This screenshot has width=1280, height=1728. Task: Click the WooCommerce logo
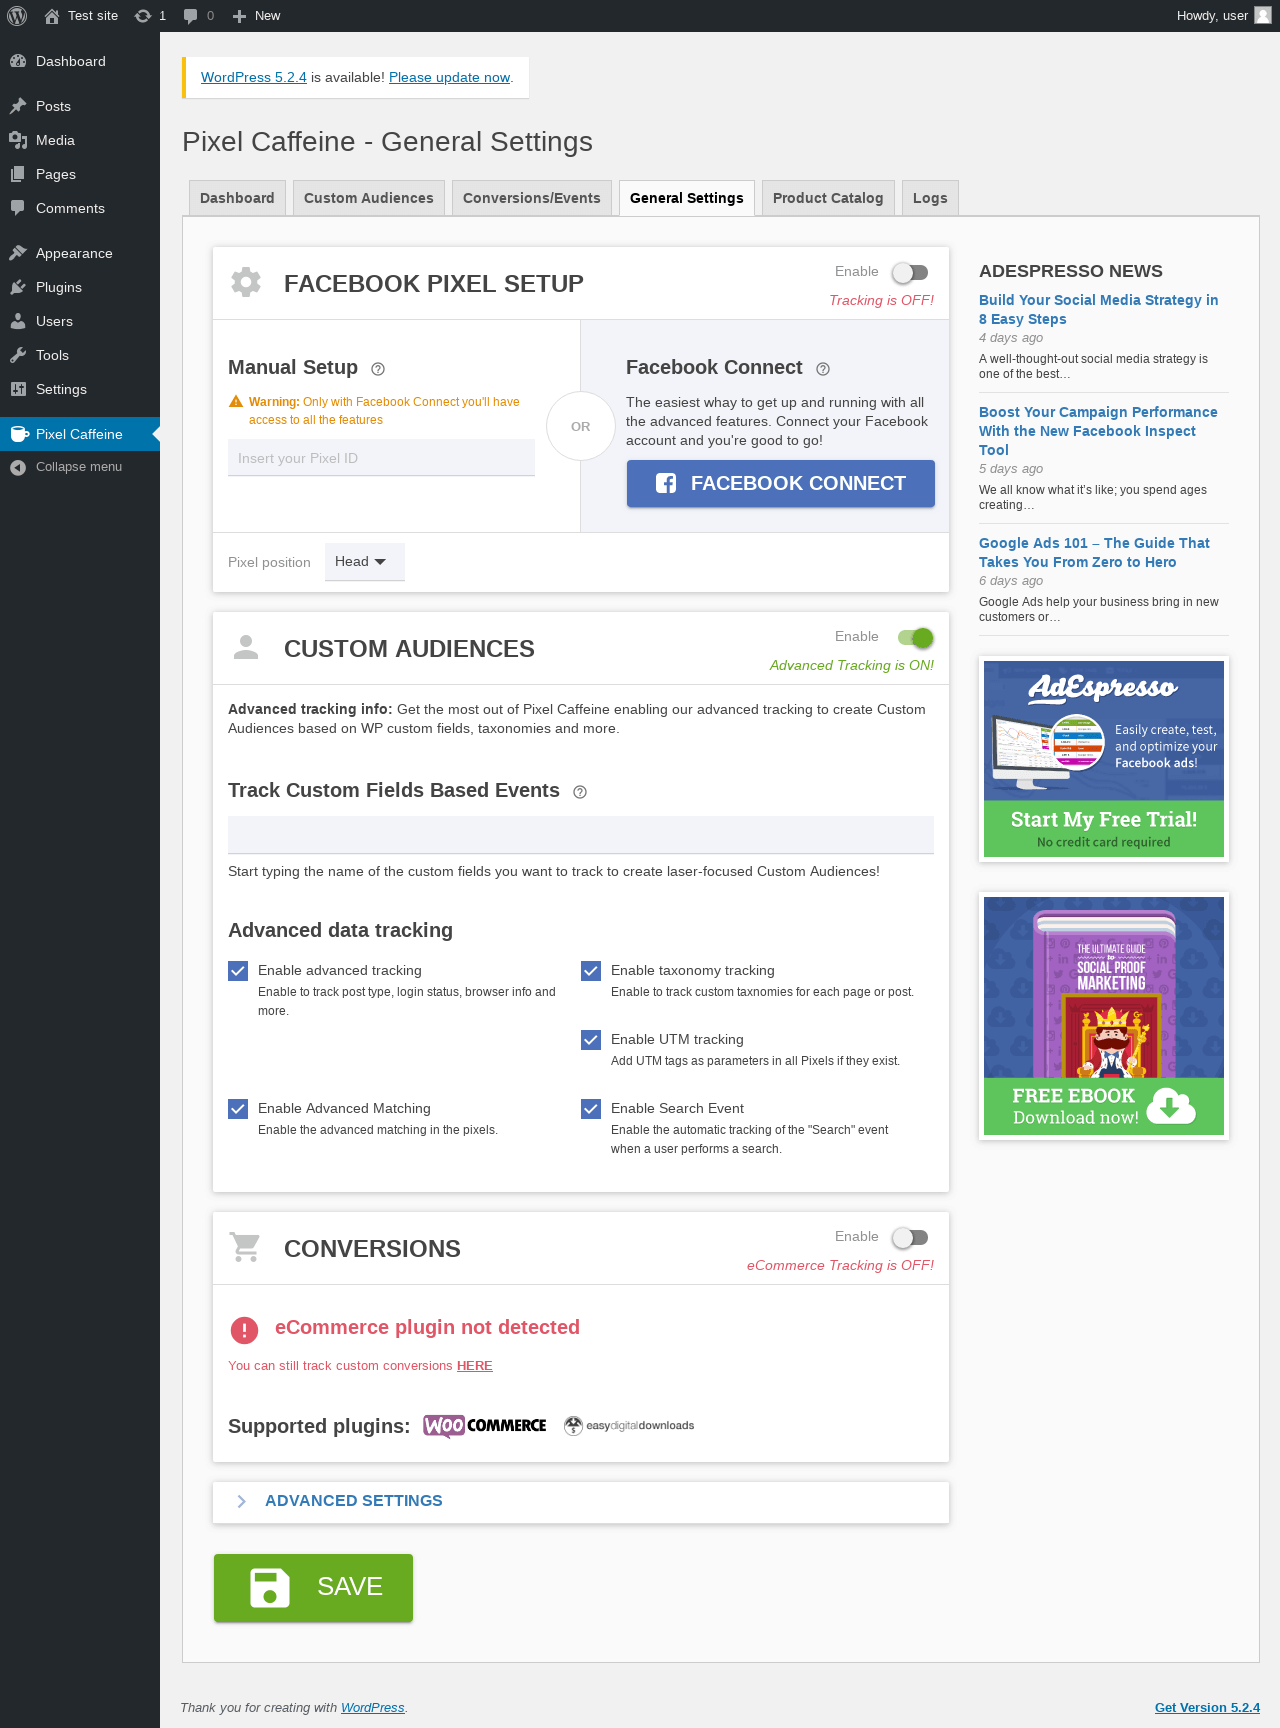coord(485,1425)
